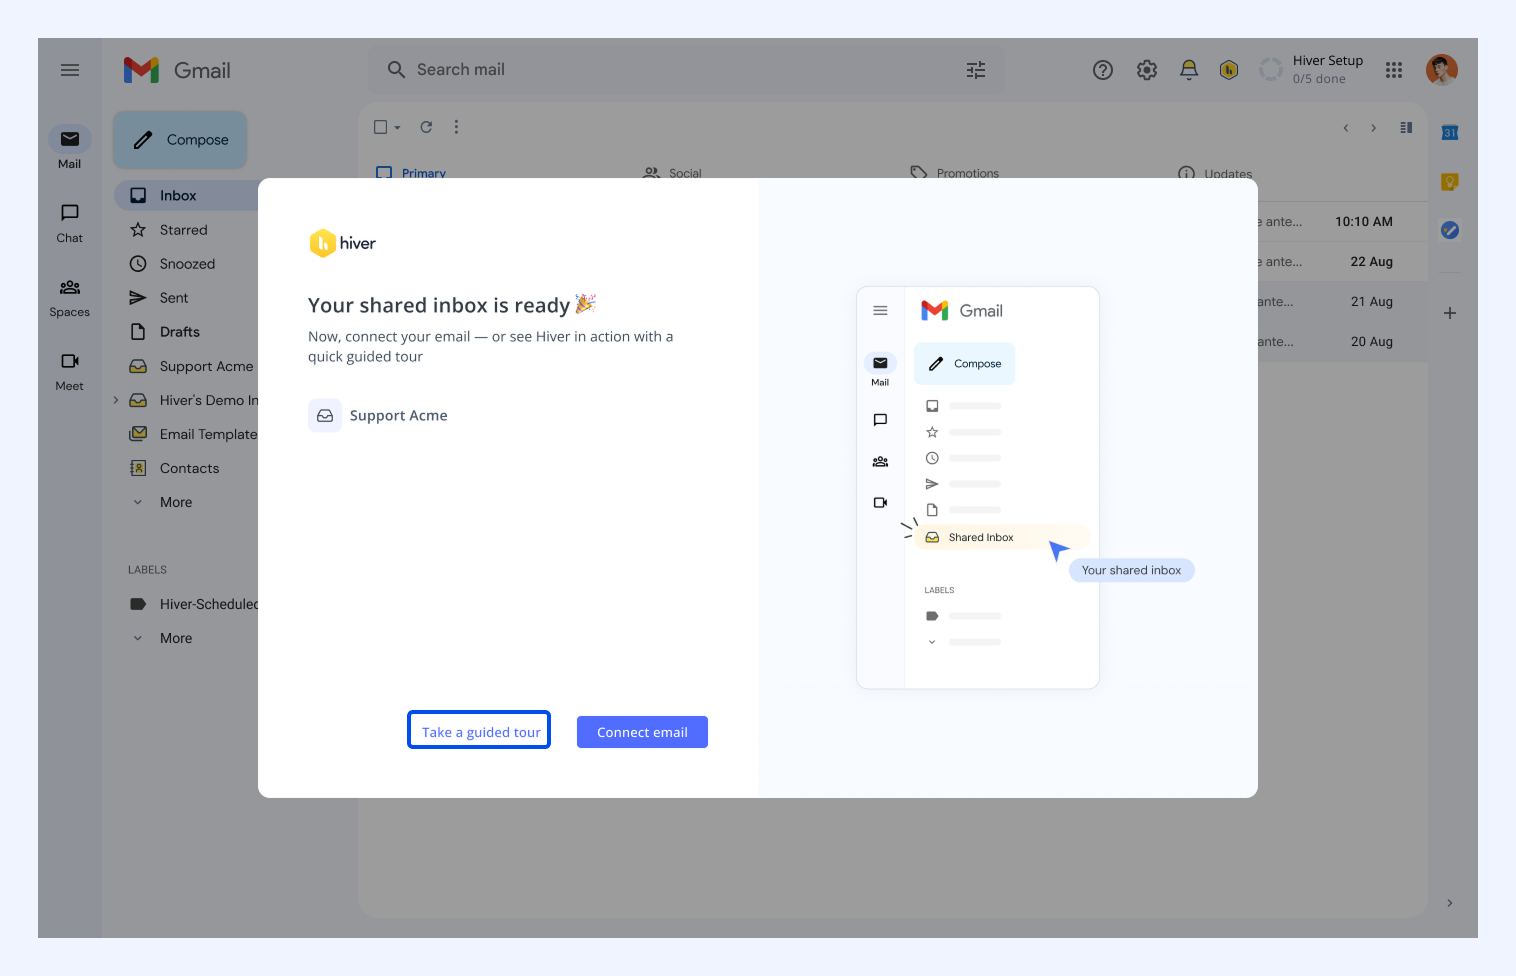This screenshot has width=1516, height=976.
Task: Open Meet in the left rail
Action: click(x=70, y=370)
